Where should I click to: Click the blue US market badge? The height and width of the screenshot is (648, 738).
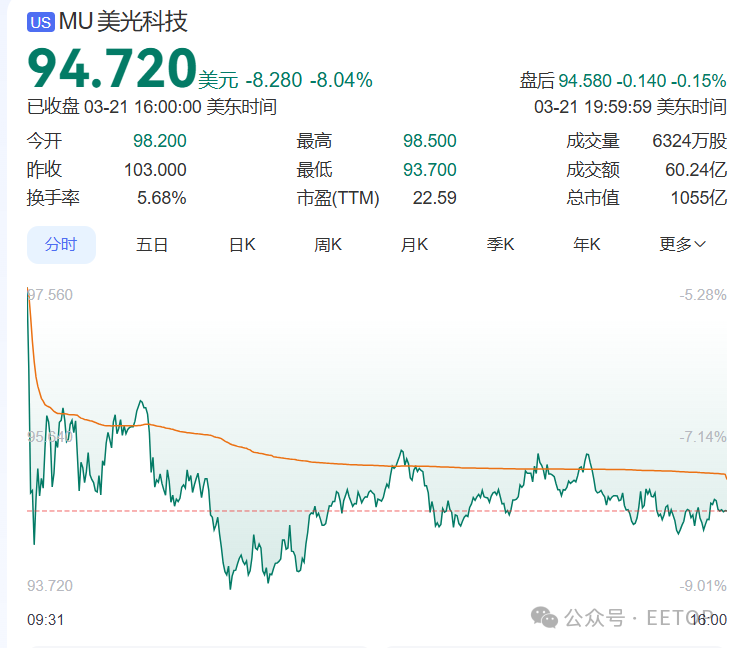click(x=40, y=22)
